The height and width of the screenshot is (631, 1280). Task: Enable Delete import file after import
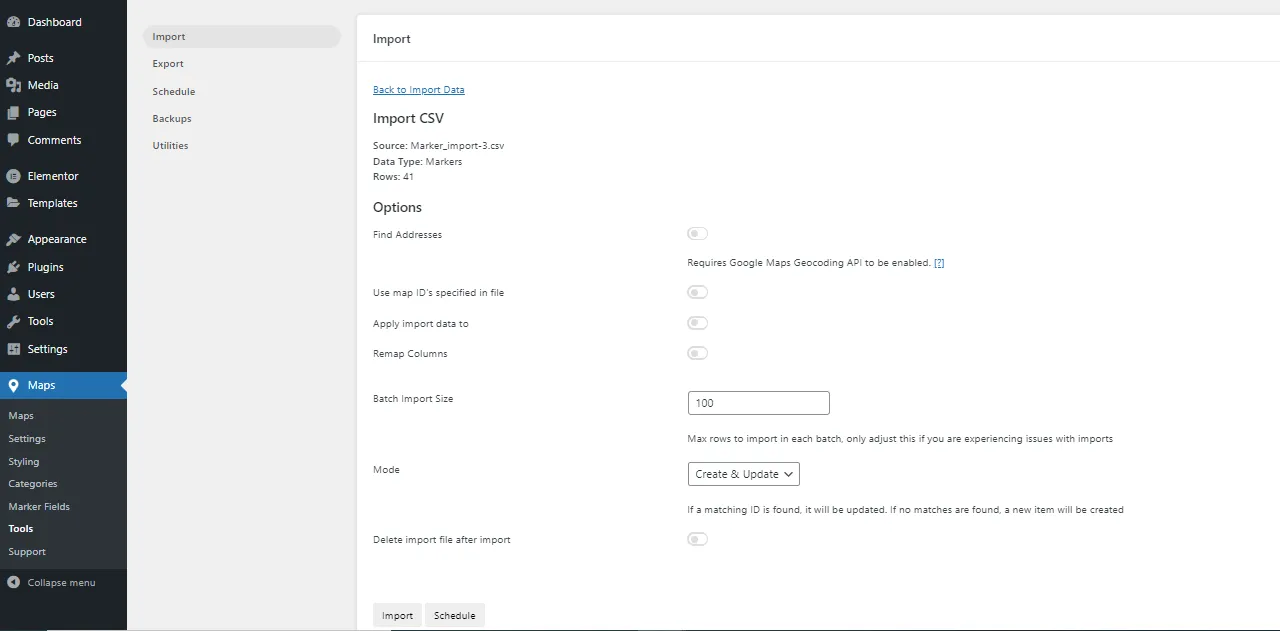click(697, 538)
